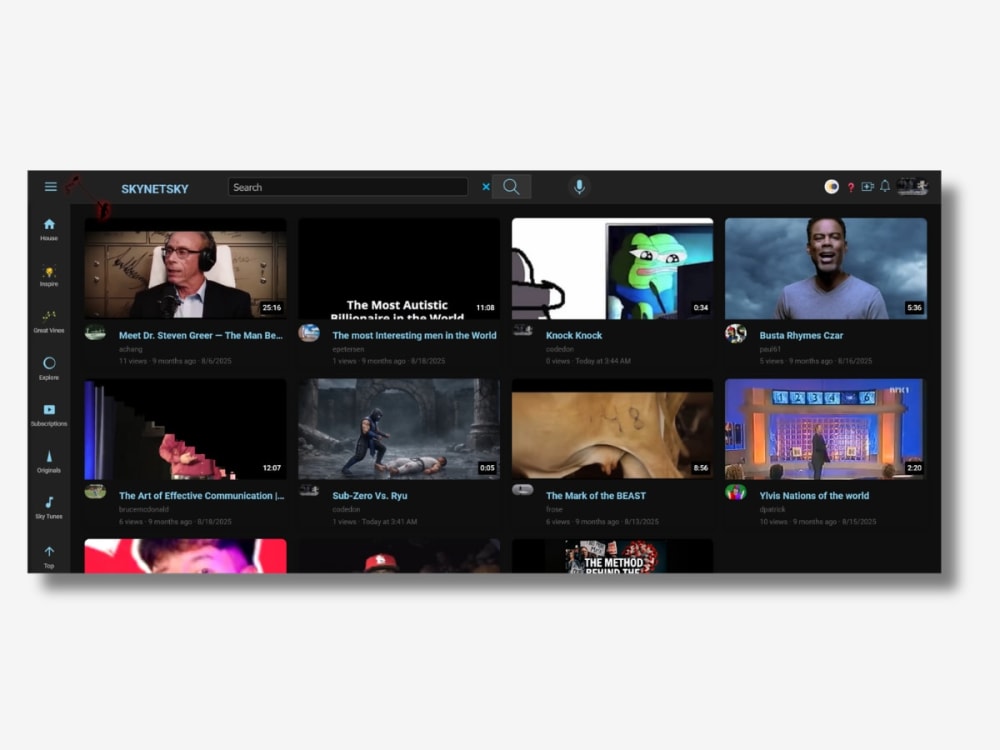Open dpatrick channel avatar
The width and height of the screenshot is (1000, 750).
pos(736,493)
